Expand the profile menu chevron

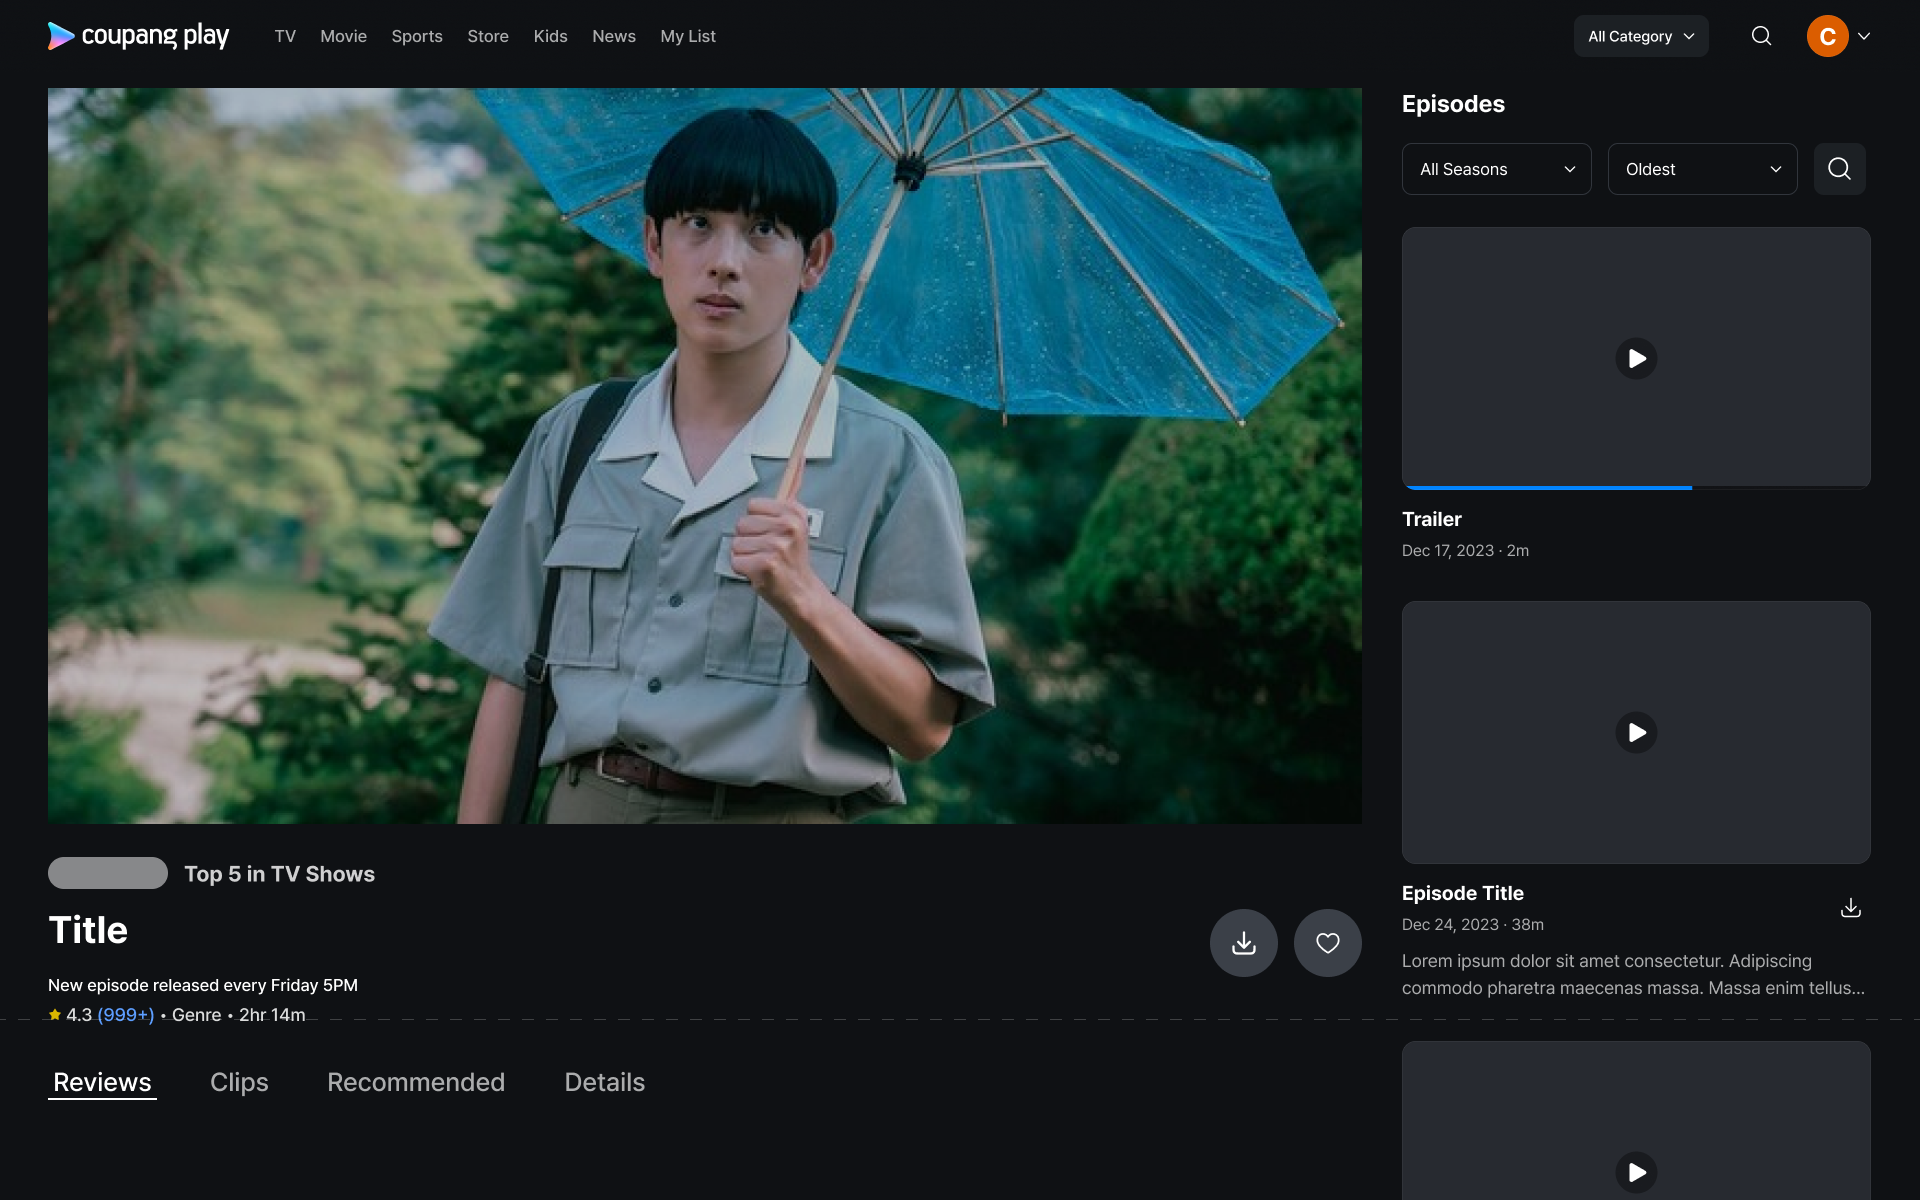(x=1864, y=36)
